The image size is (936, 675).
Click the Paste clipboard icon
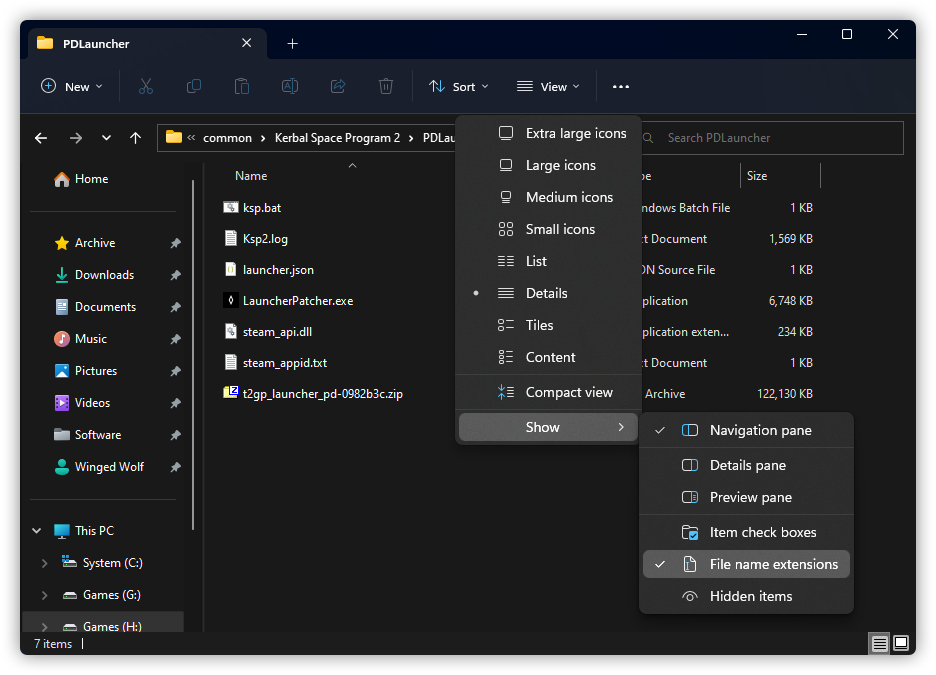pyautogui.click(x=242, y=87)
